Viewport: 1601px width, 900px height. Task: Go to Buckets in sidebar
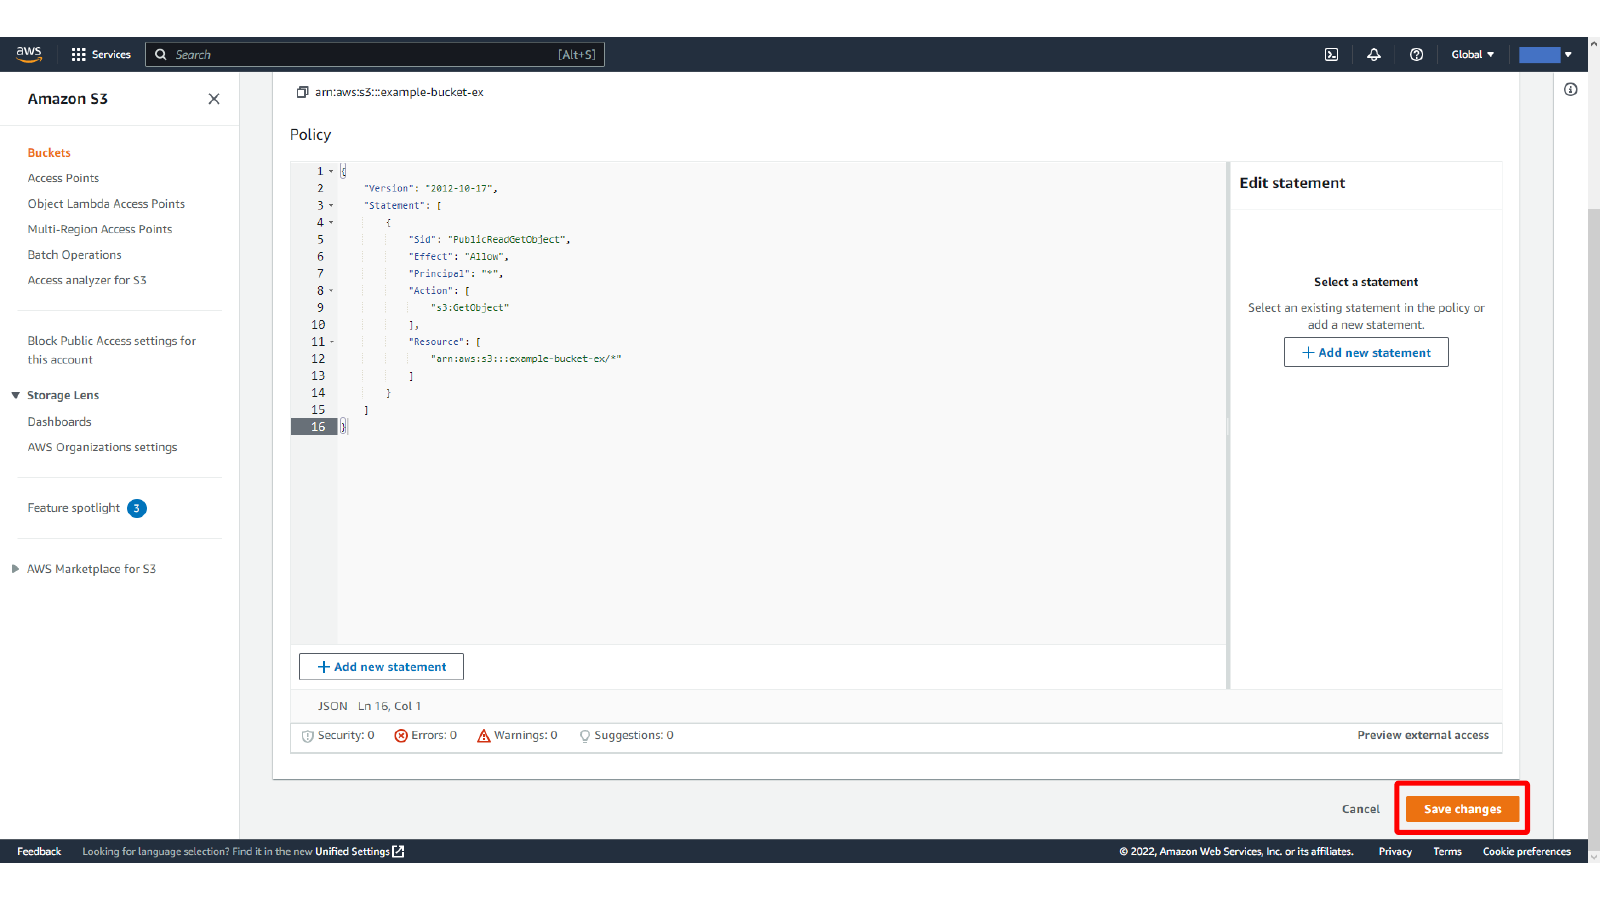pyautogui.click(x=49, y=153)
